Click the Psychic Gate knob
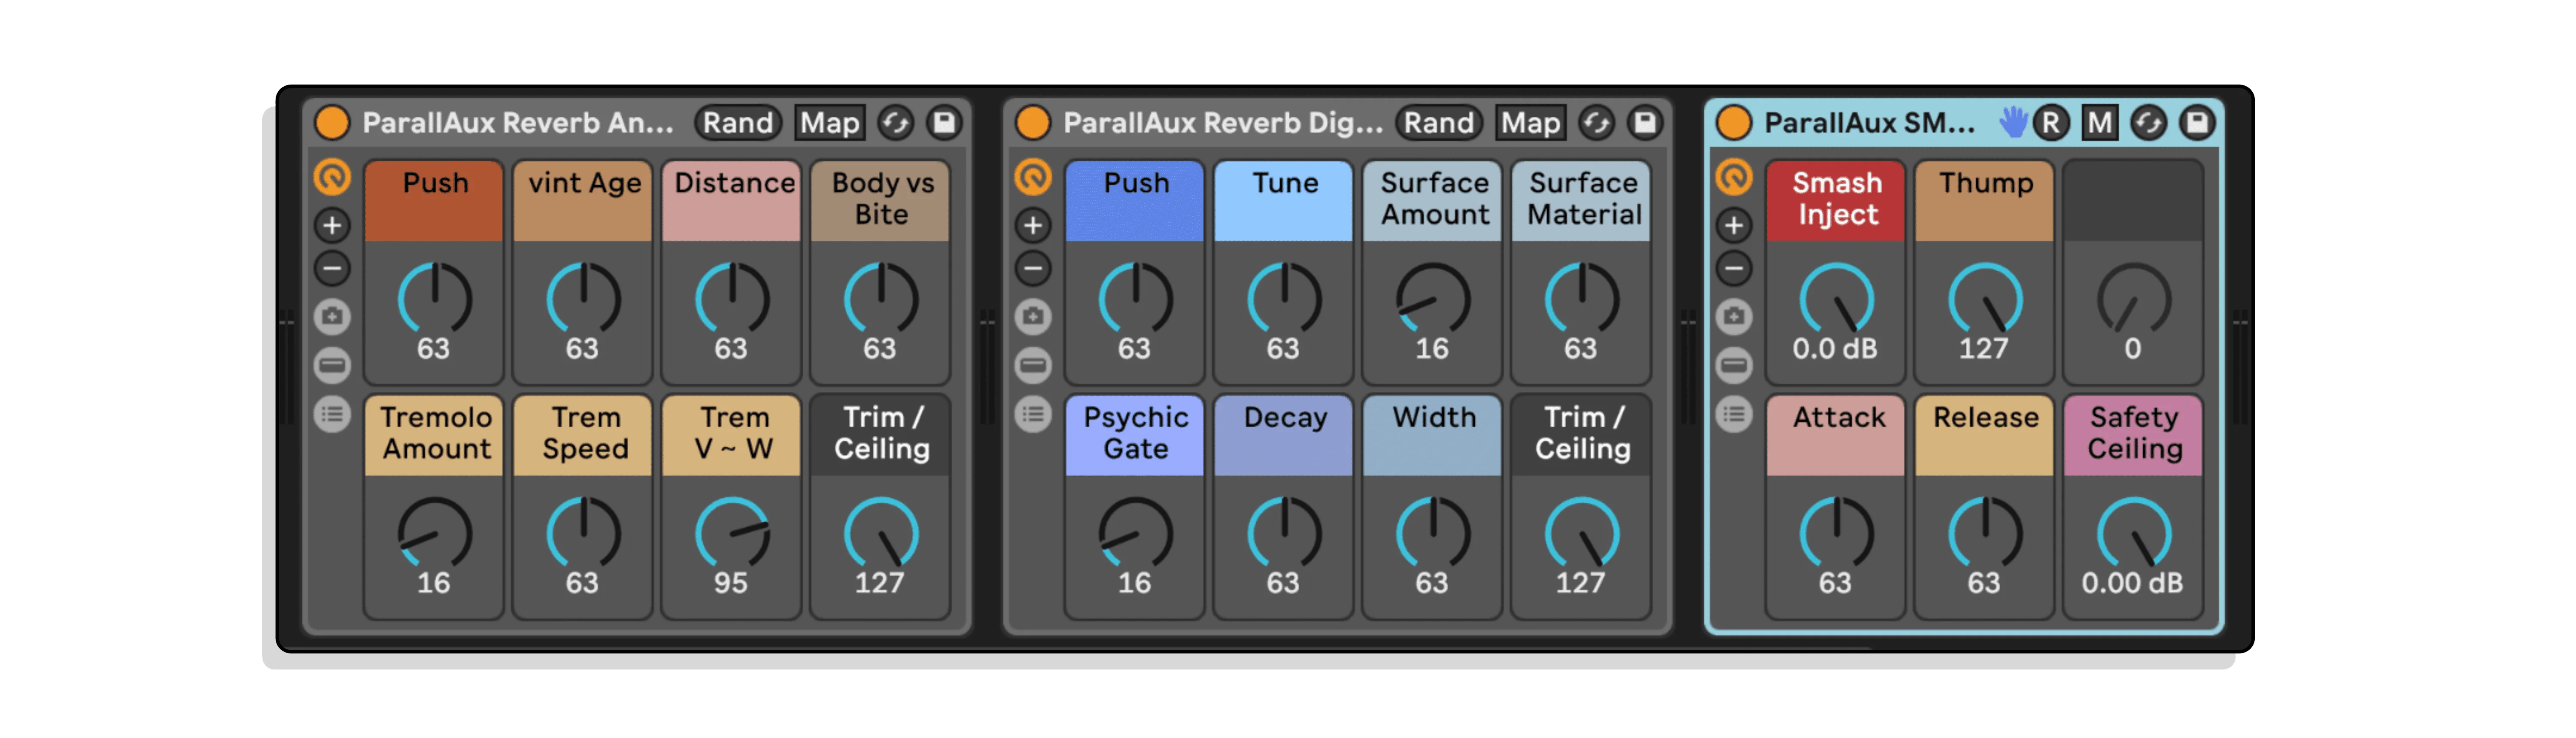Screen dimensions: 2576x738 [1135, 533]
